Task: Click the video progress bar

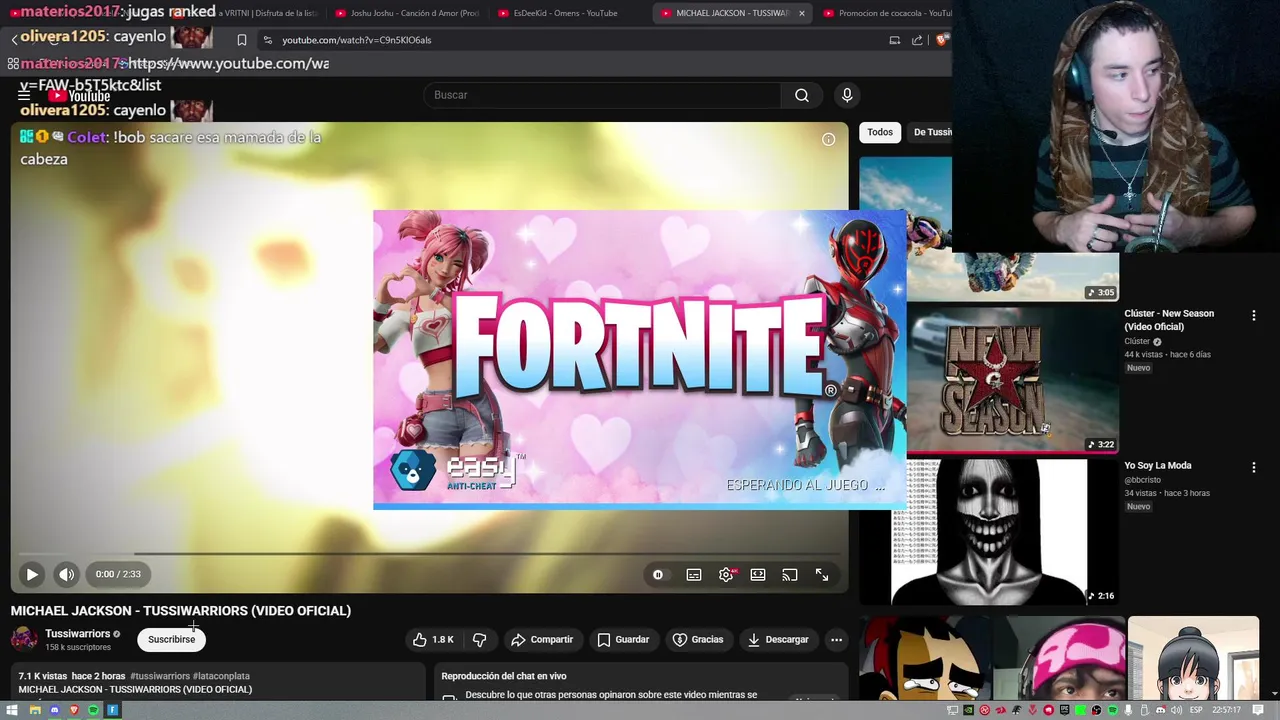Action: point(430,553)
